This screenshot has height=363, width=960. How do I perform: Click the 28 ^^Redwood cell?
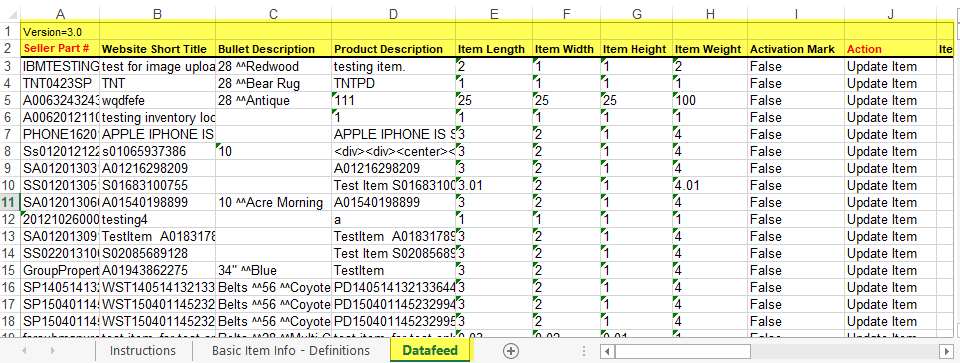[273, 66]
